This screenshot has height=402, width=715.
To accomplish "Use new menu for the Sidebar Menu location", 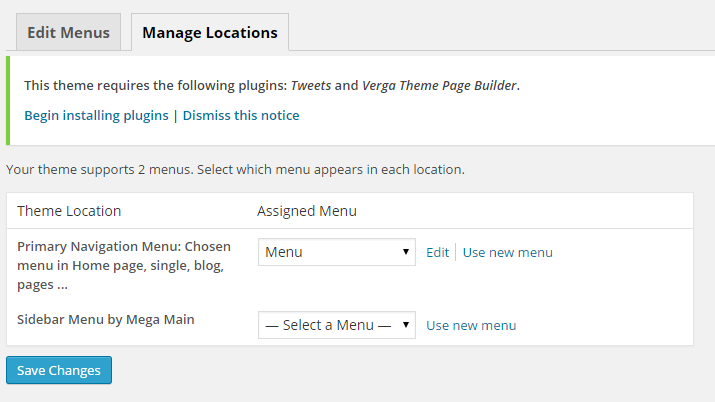I will pos(471,325).
